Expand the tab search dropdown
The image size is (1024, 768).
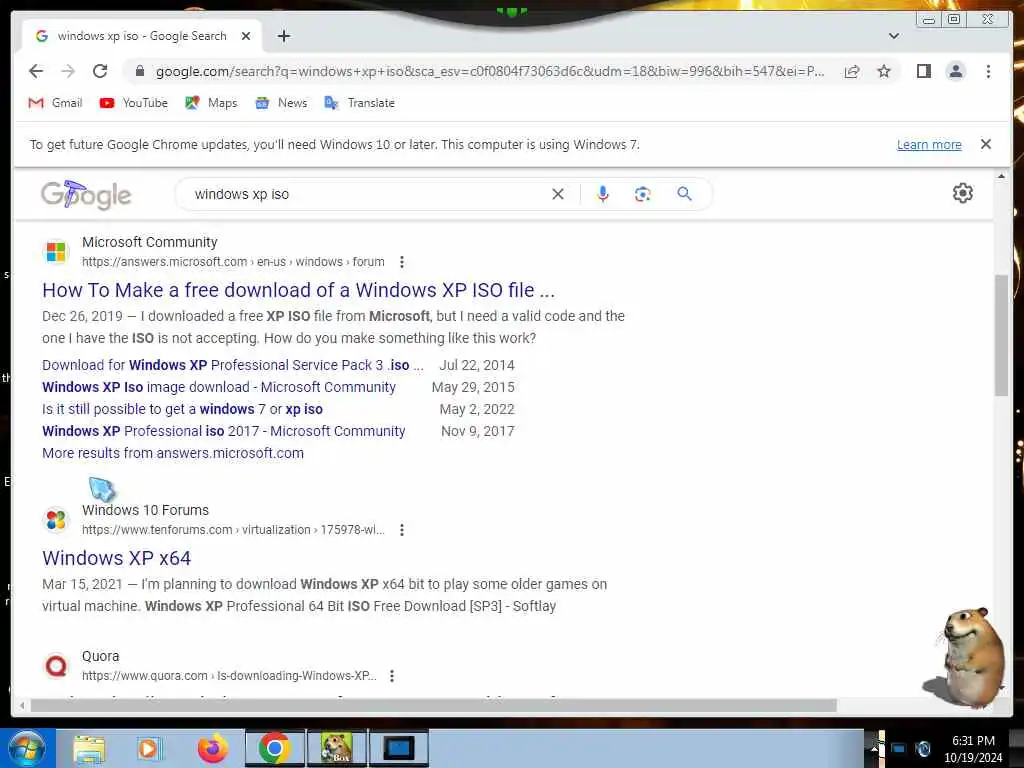pos(894,36)
